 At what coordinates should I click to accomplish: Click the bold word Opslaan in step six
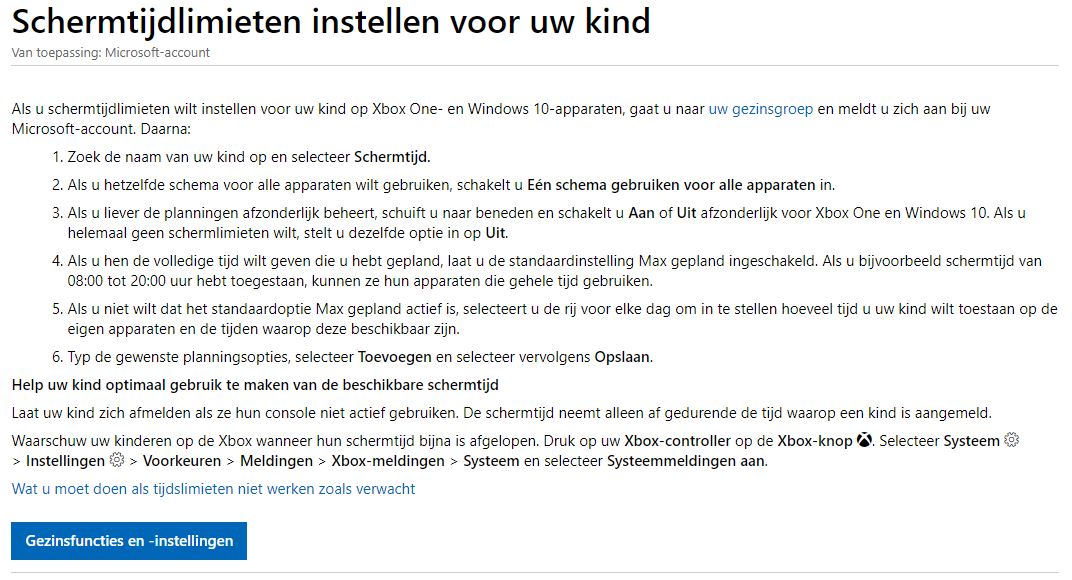[x=624, y=357]
